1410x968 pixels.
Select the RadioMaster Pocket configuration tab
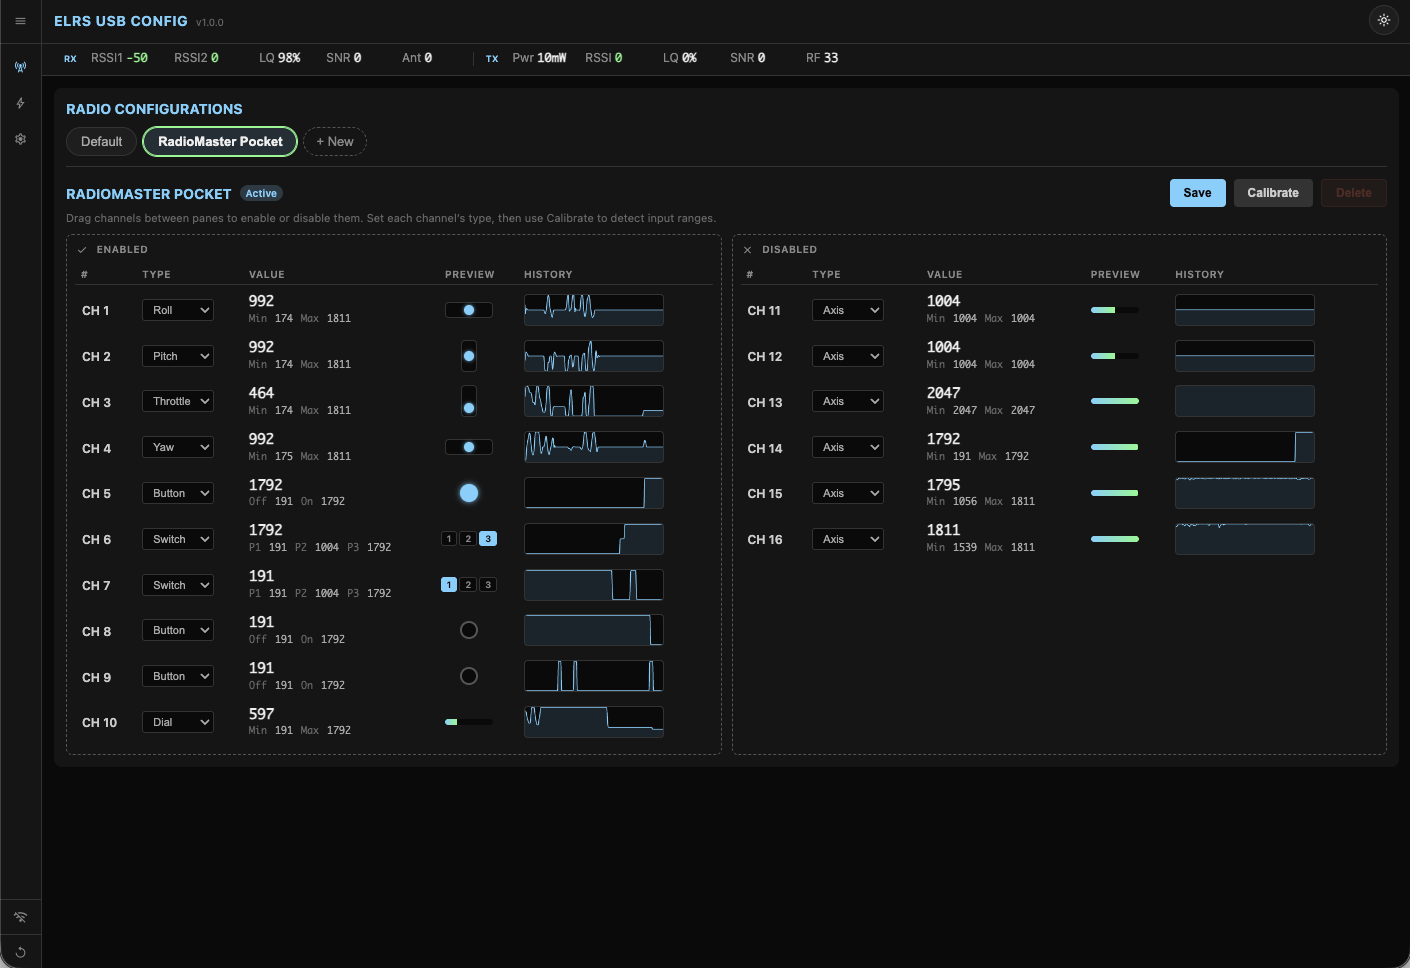point(219,141)
